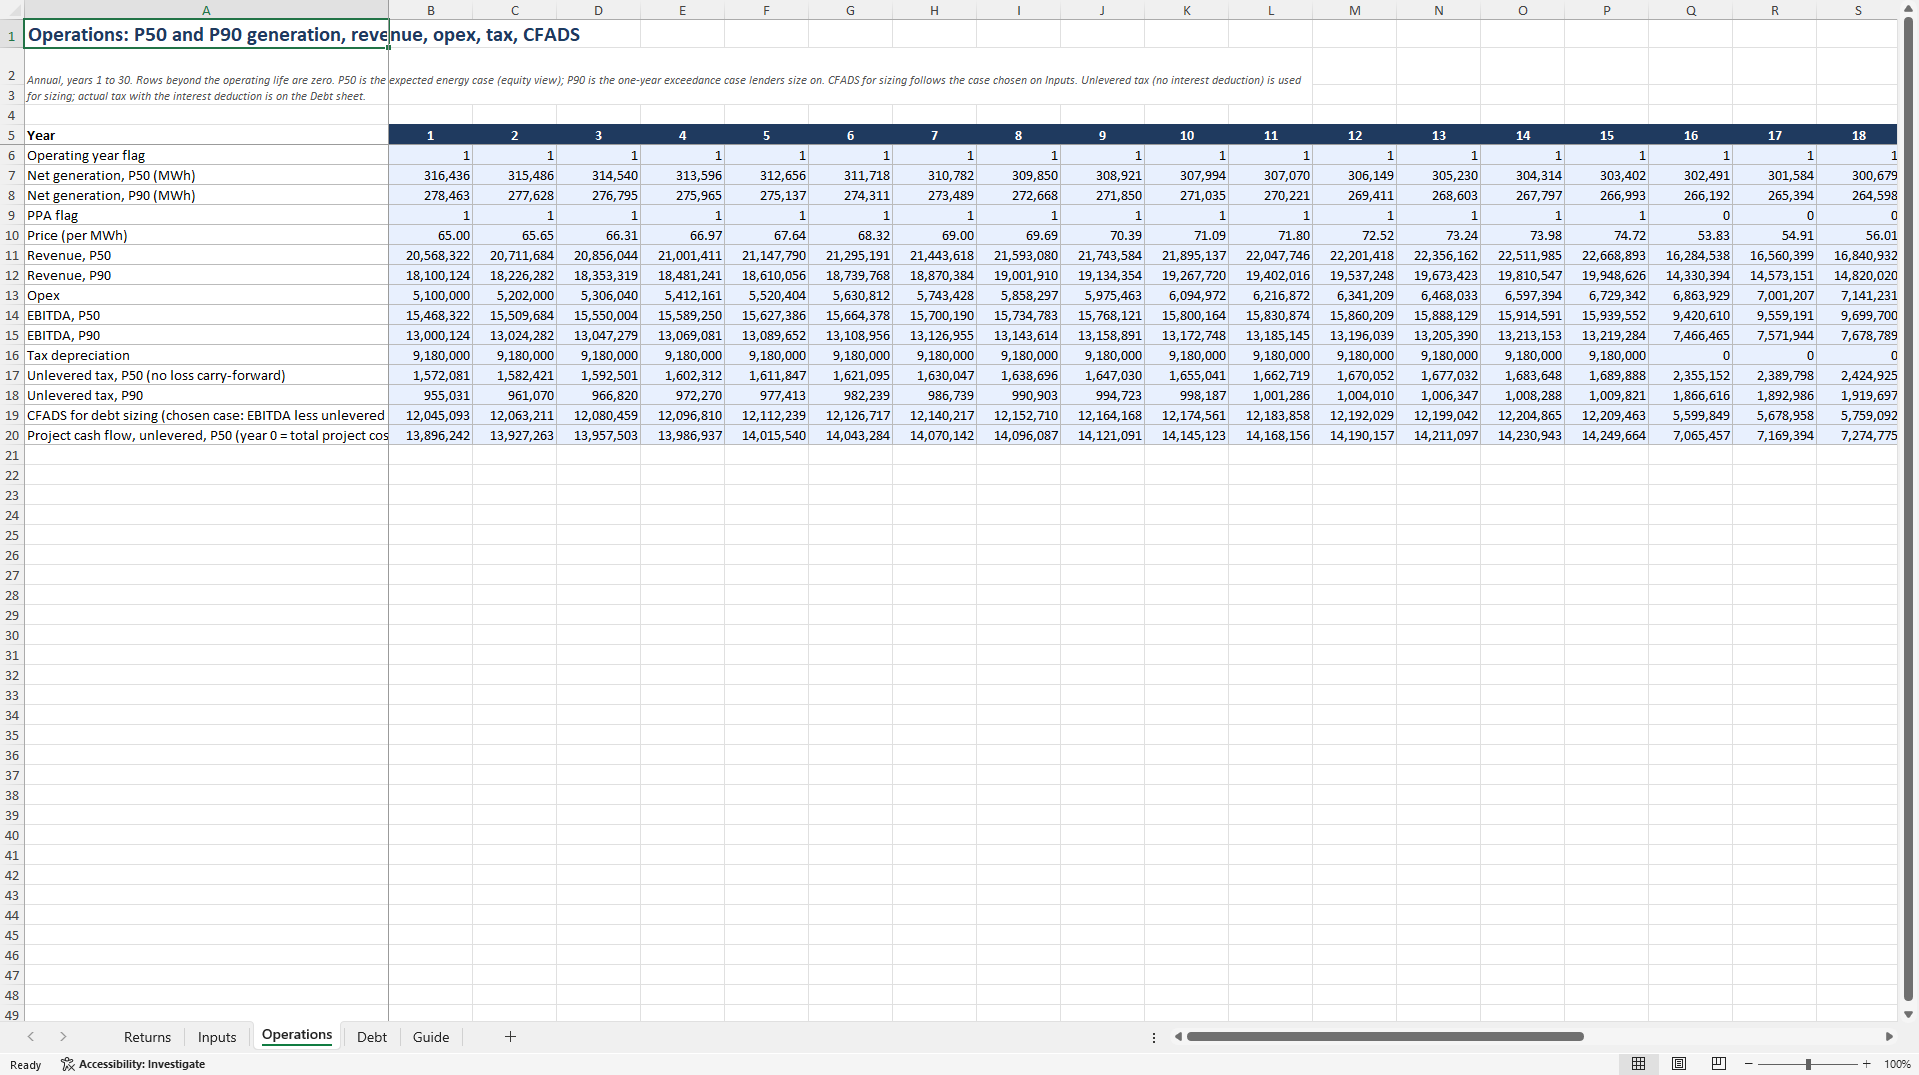This screenshot has width=1919, height=1075.
Task: Click 'Net generation, P90 (MWh)' label
Action: [111, 195]
